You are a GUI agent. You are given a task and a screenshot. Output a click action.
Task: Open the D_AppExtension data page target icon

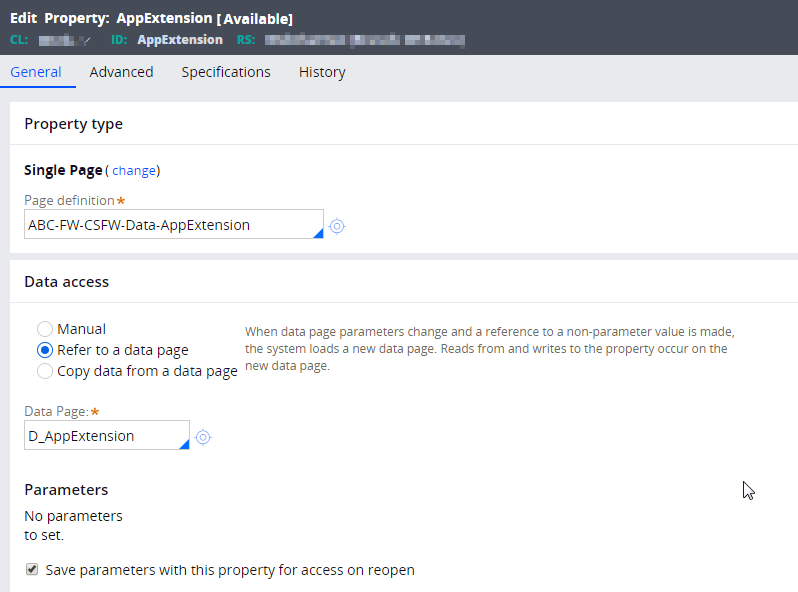(203, 437)
